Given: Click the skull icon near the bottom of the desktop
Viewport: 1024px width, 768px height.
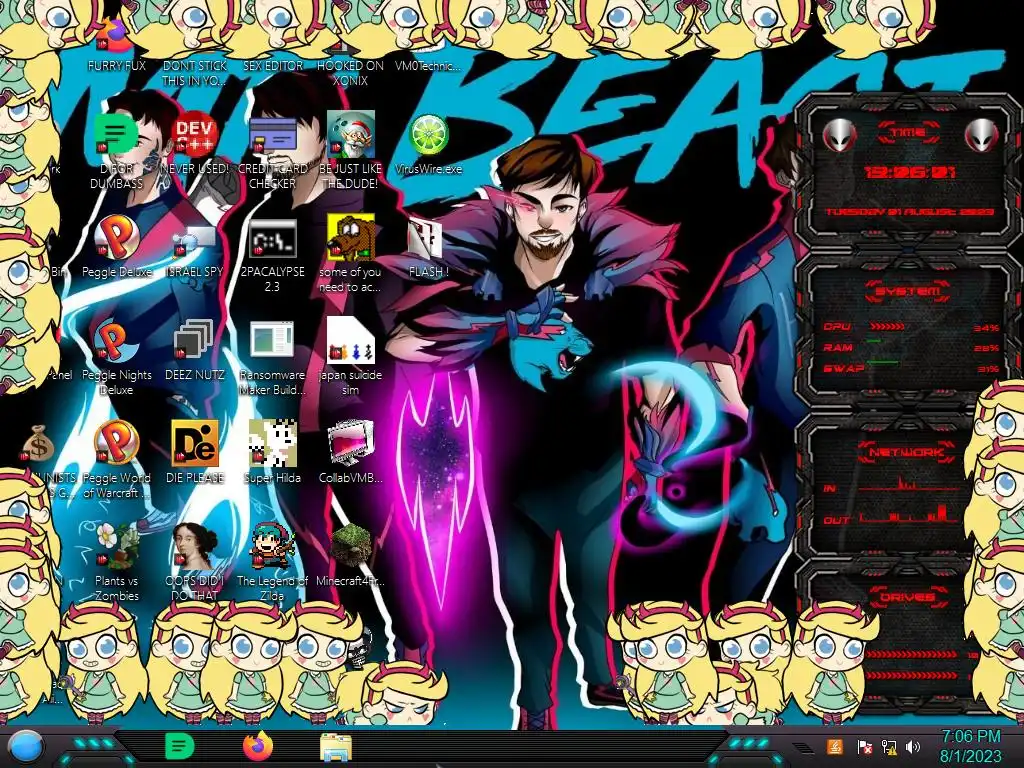Looking at the screenshot, I should click(x=361, y=650).
